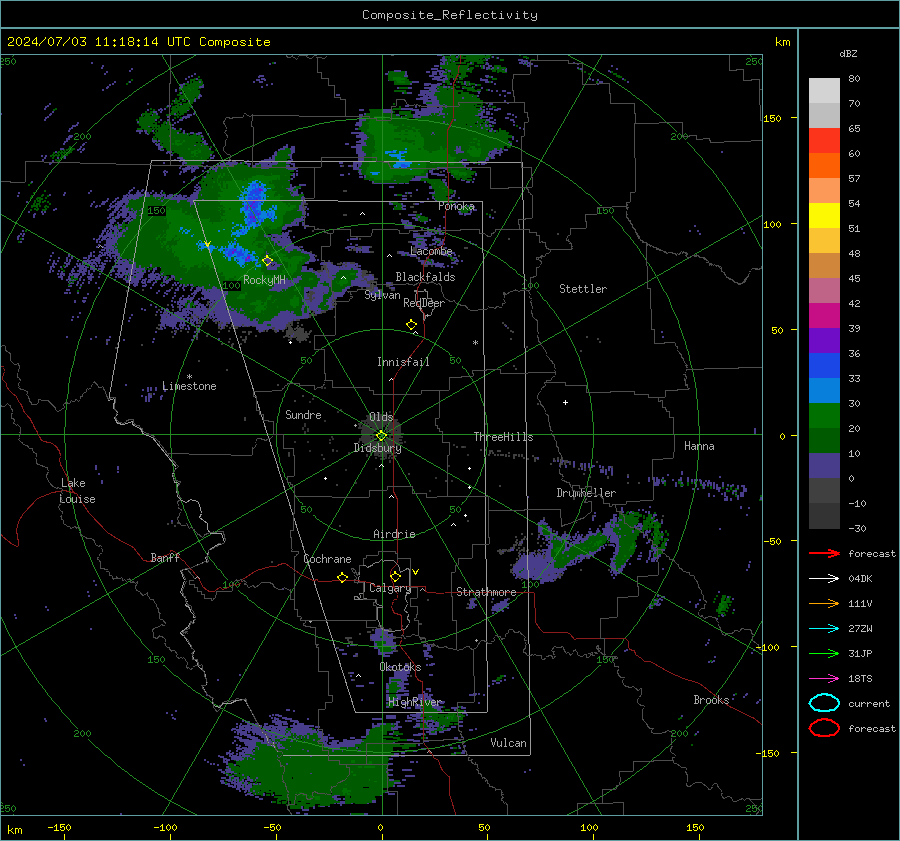
Task: Click the Strathmore label
Action: point(486,592)
